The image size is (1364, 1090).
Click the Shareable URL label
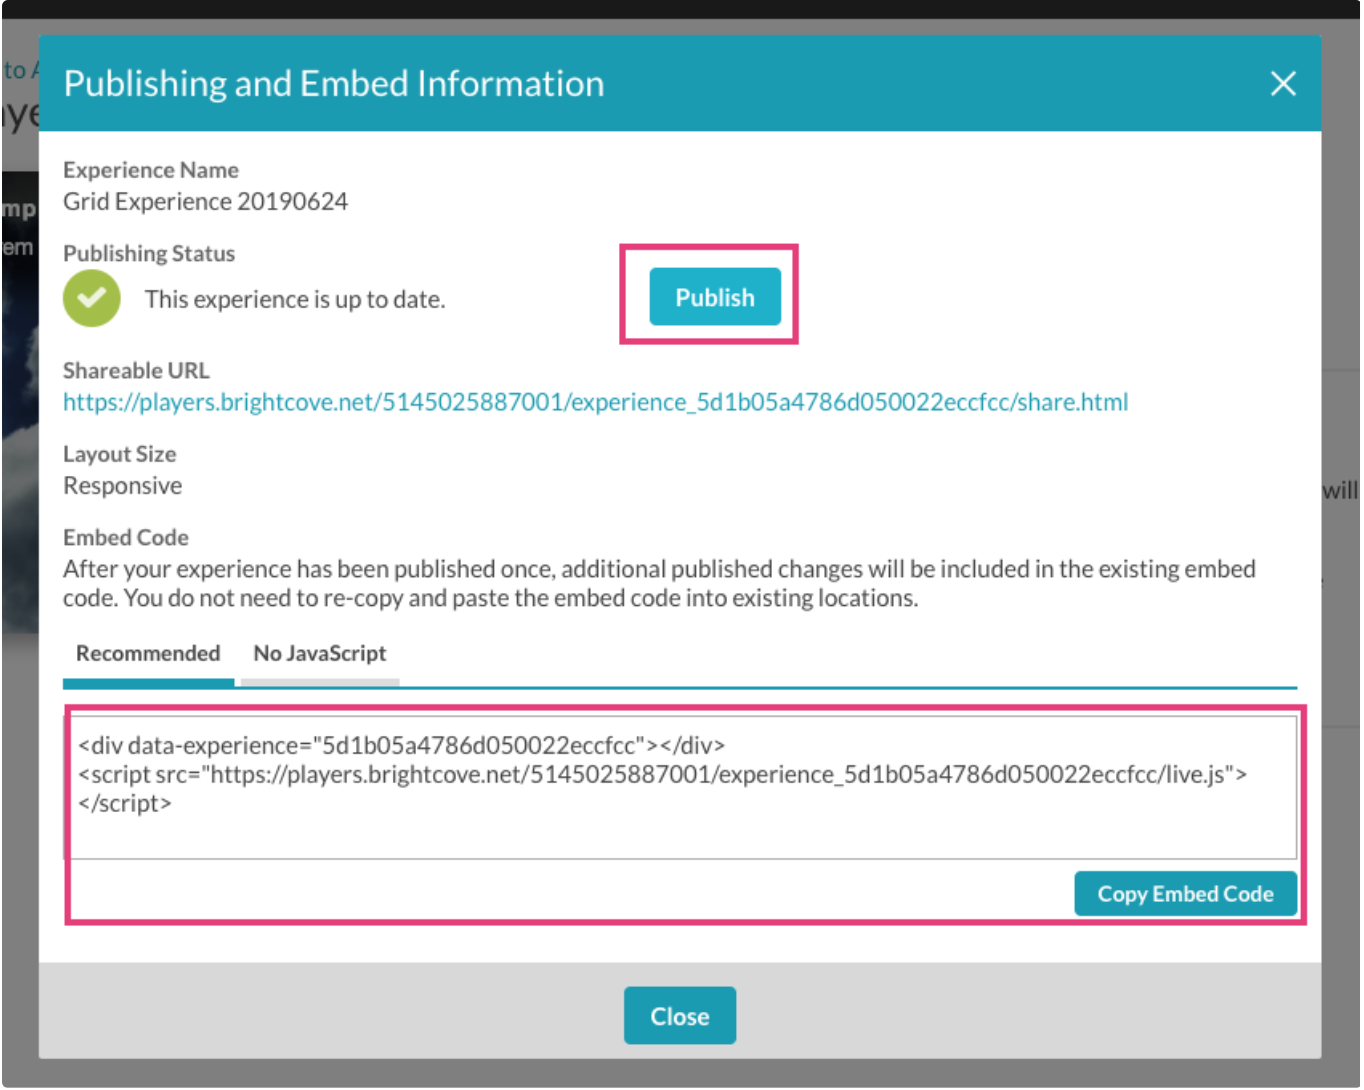click(x=136, y=371)
